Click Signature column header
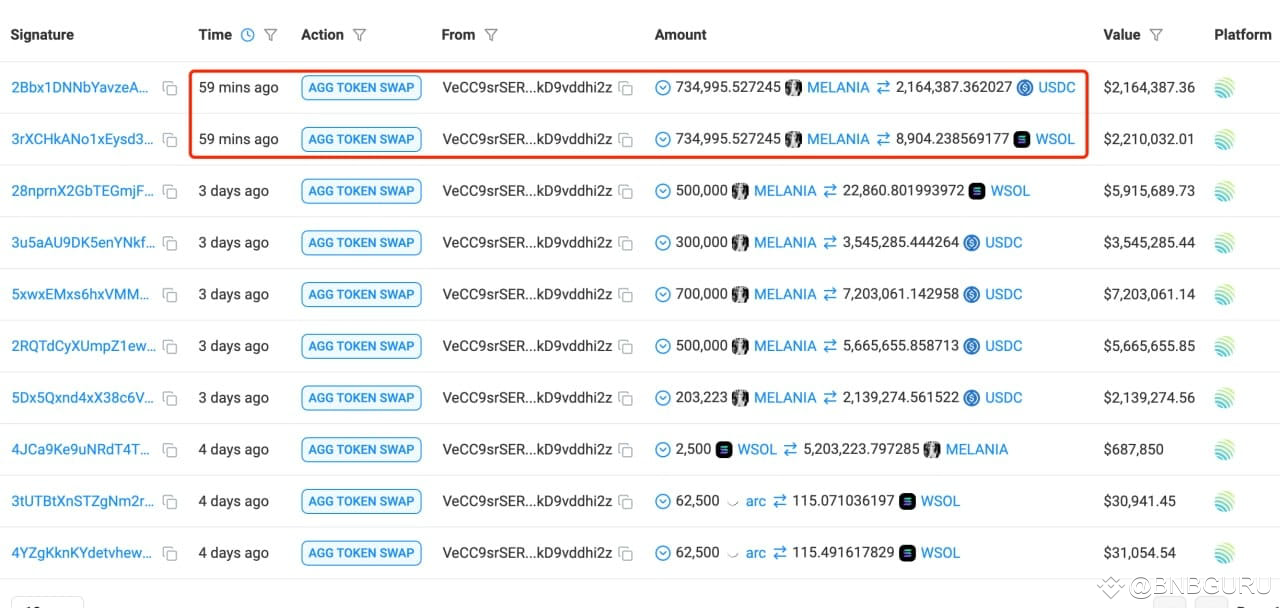Image resolution: width=1280 pixels, height=608 pixels. pos(42,35)
